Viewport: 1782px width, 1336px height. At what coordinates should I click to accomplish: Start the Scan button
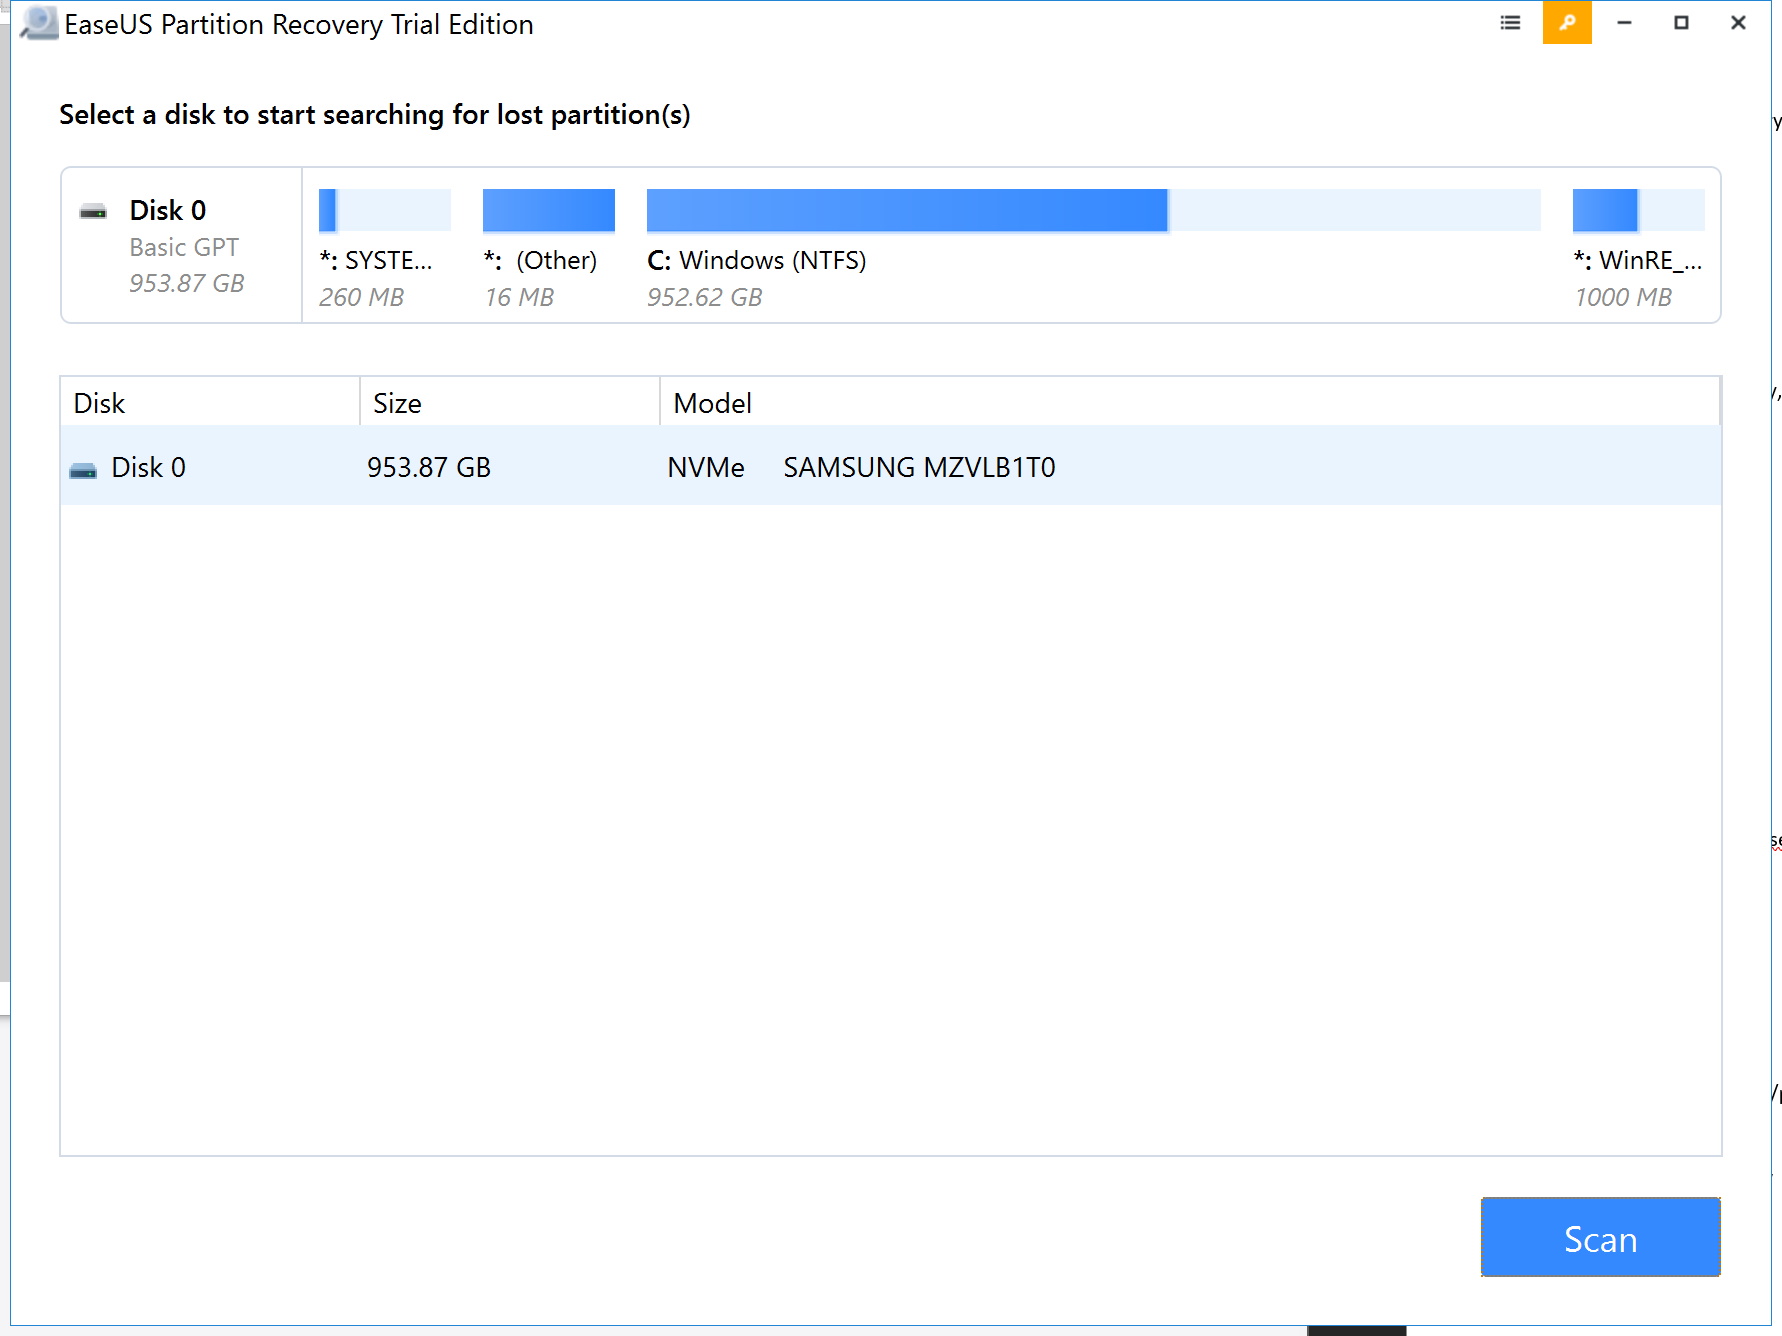pyautogui.click(x=1600, y=1237)
